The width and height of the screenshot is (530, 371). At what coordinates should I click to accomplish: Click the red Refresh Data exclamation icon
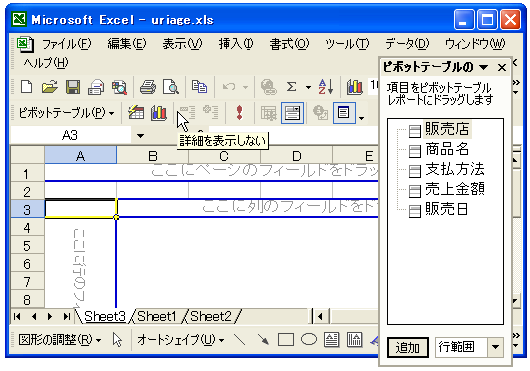coord(240,113)
